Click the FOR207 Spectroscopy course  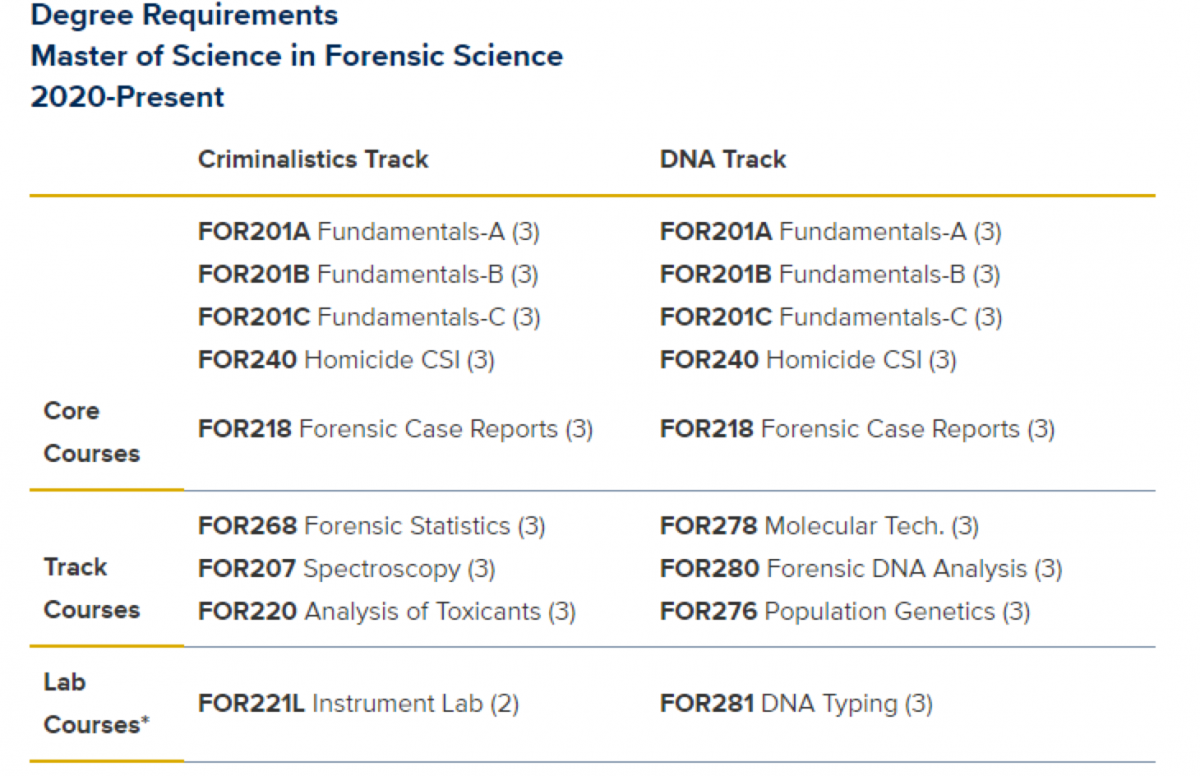tap(347, 569)
